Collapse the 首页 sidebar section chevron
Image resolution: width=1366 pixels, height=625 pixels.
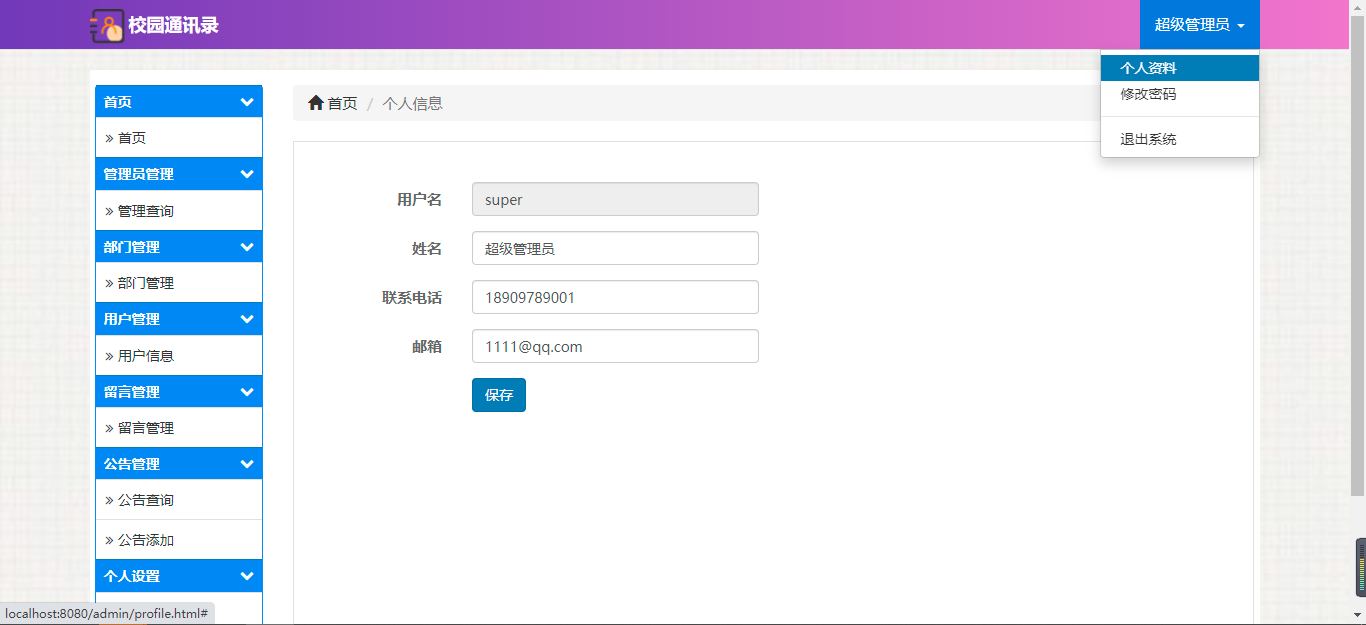pos(247,102)
